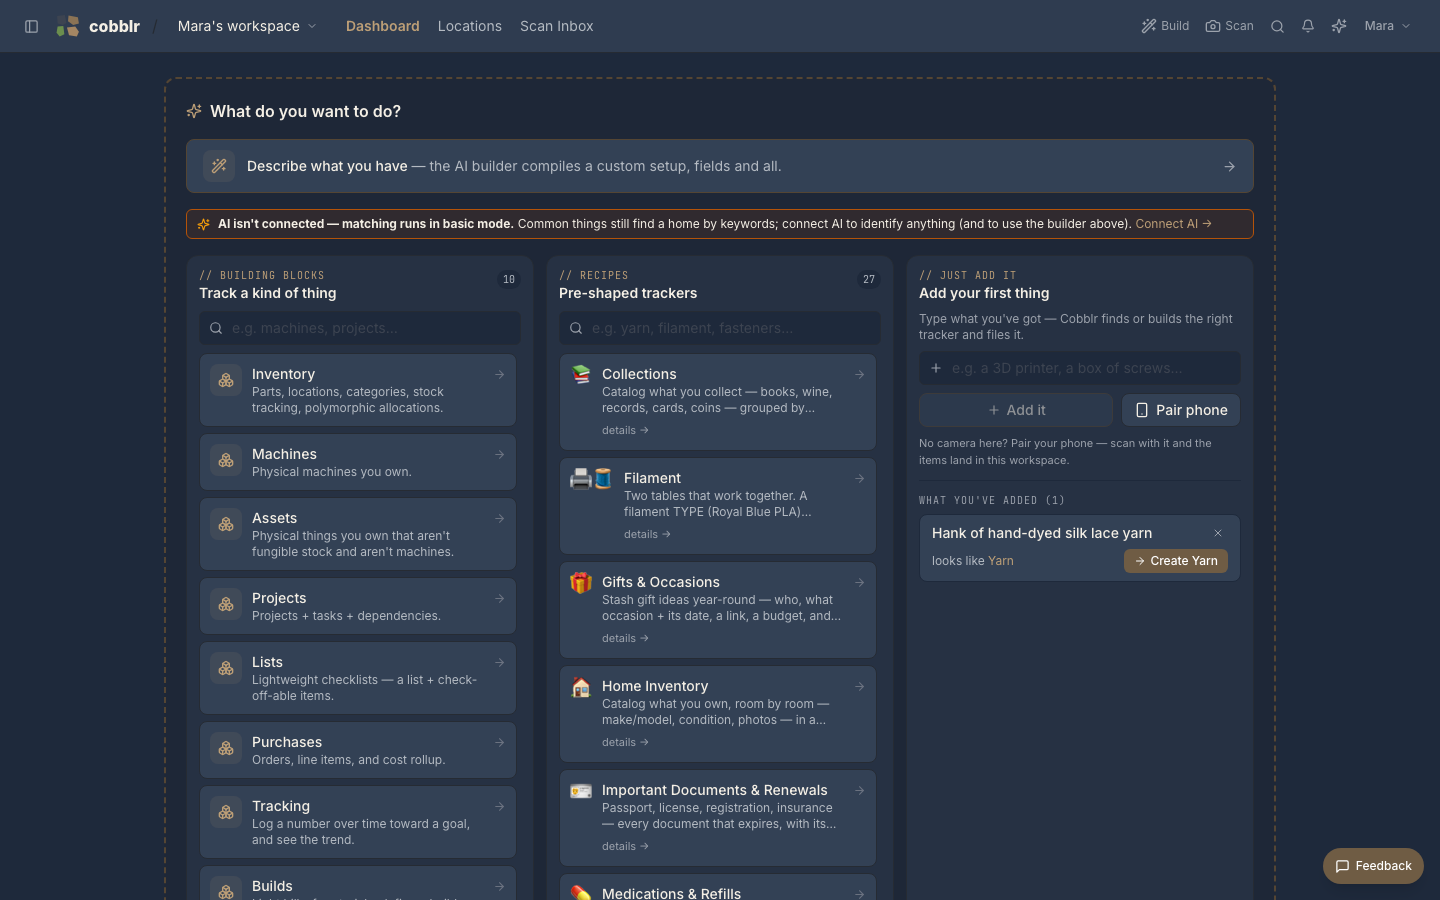Open the Inventory building block

358,390
